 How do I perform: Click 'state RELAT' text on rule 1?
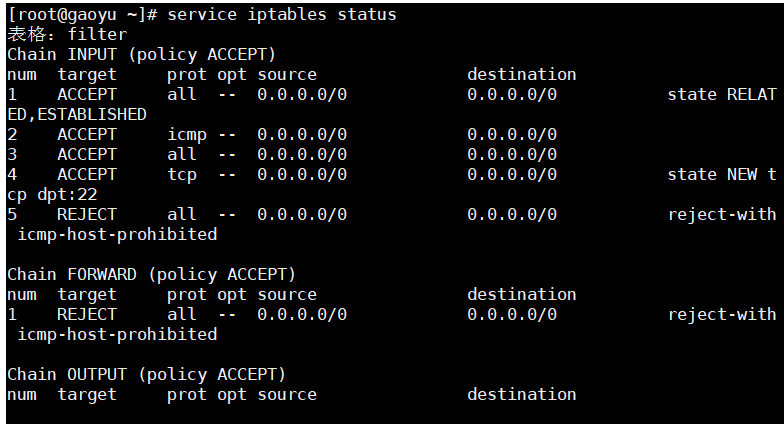(x=722, y=94)
